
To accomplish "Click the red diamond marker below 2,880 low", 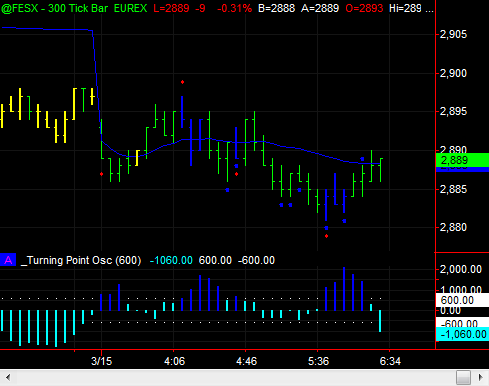I will [x=326, y=236].
